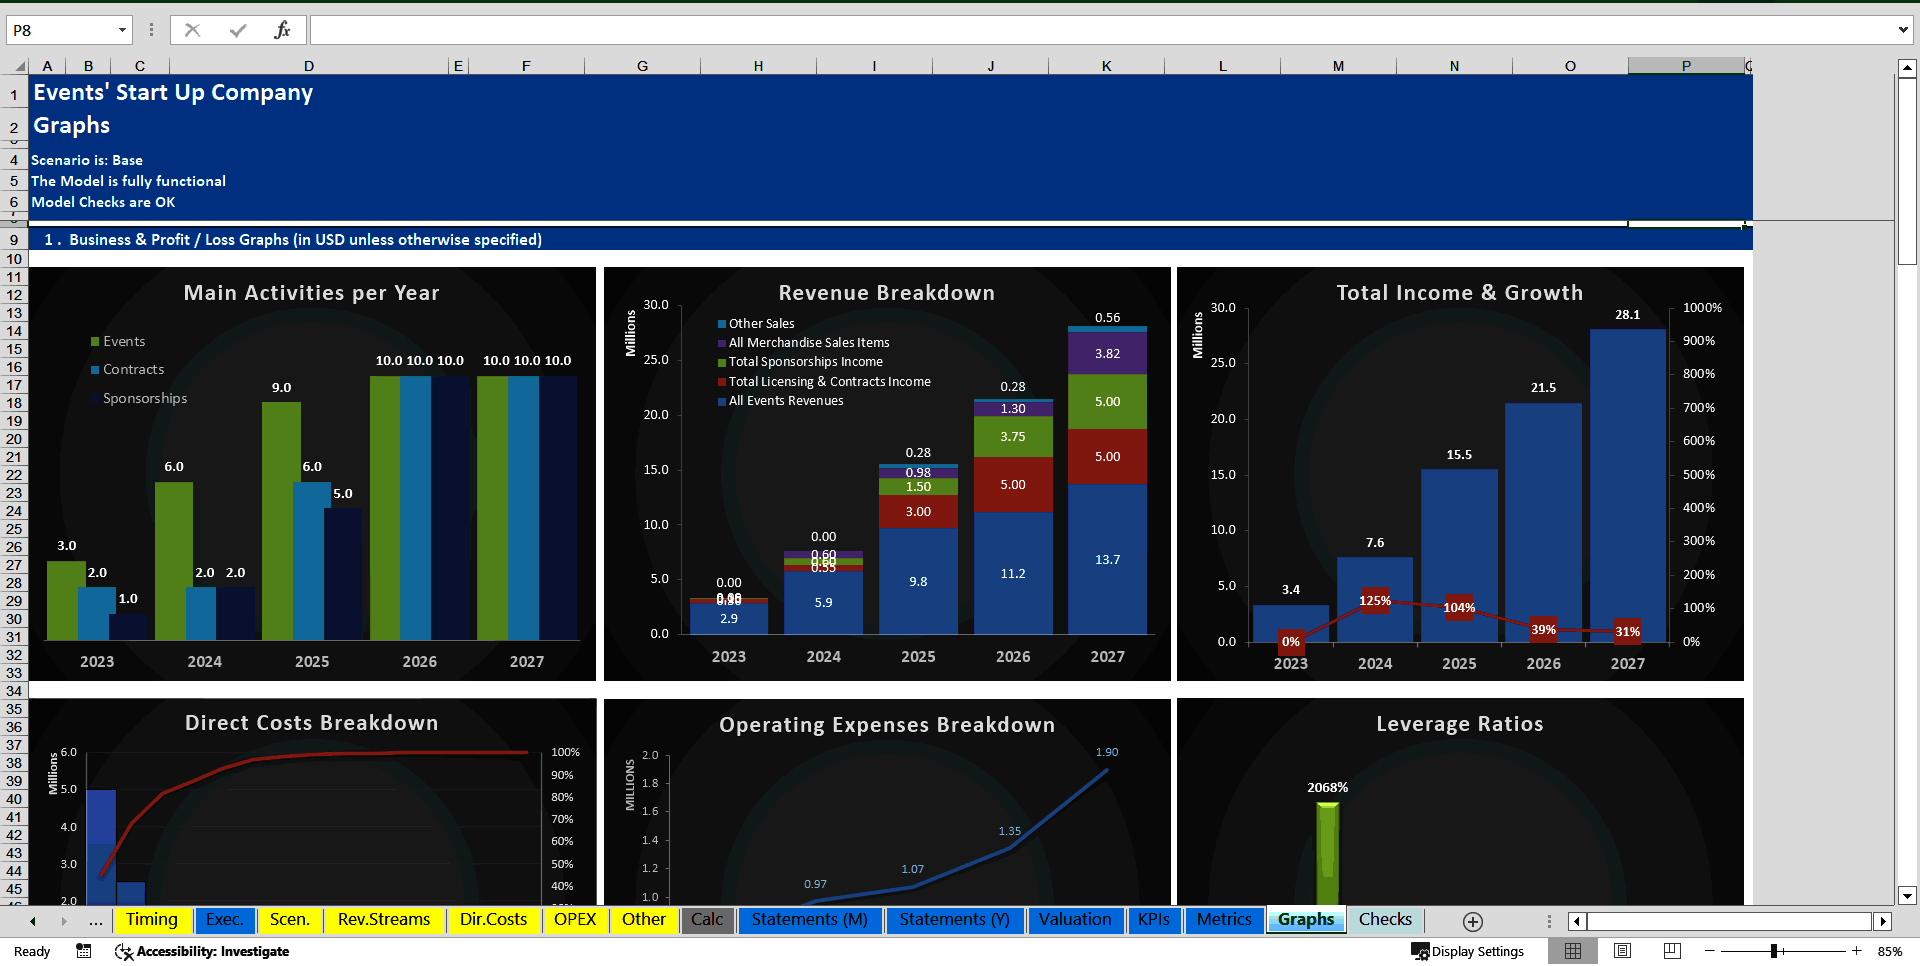Open the Valuation sheet tab
Screen dimensions: 1920x966
coord(1075,920)
